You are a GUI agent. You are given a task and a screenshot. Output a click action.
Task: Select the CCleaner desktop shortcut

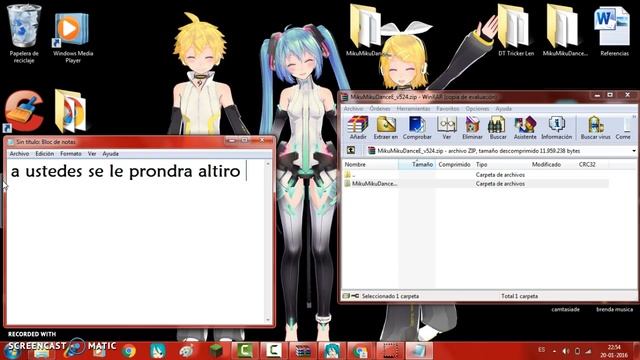pos(24,111)
